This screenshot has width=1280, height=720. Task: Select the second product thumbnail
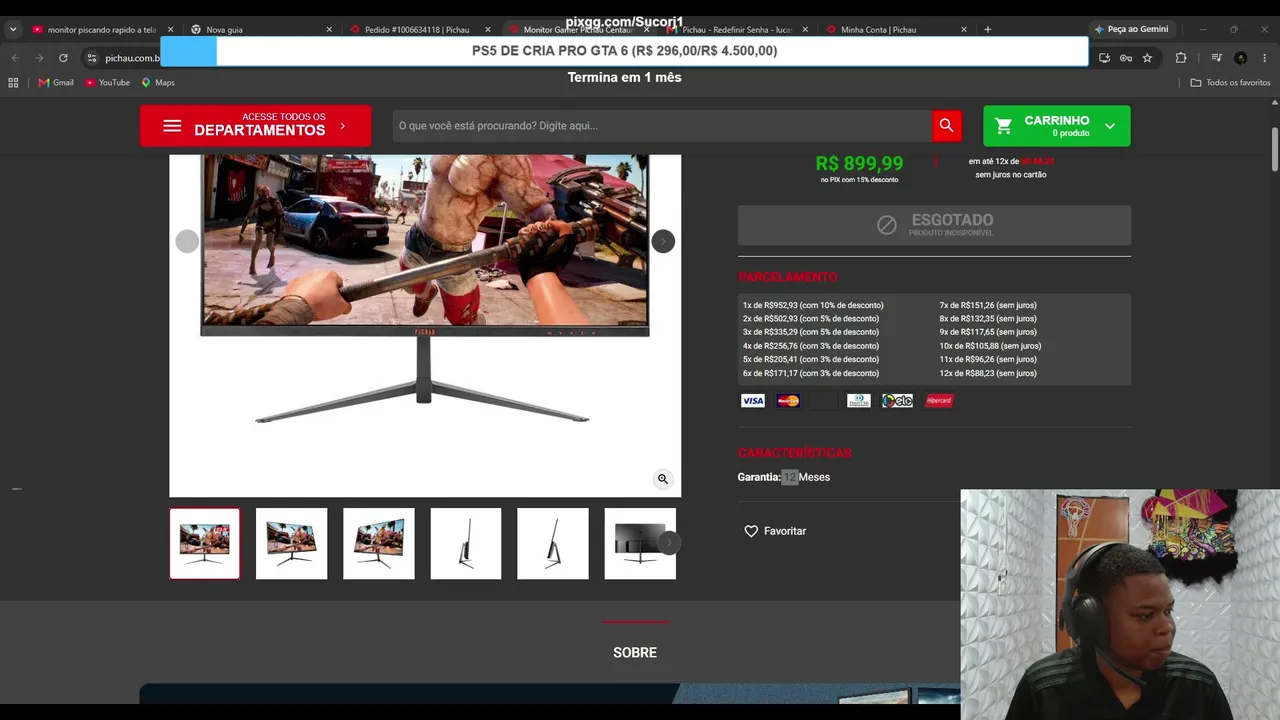coord(291,544)
